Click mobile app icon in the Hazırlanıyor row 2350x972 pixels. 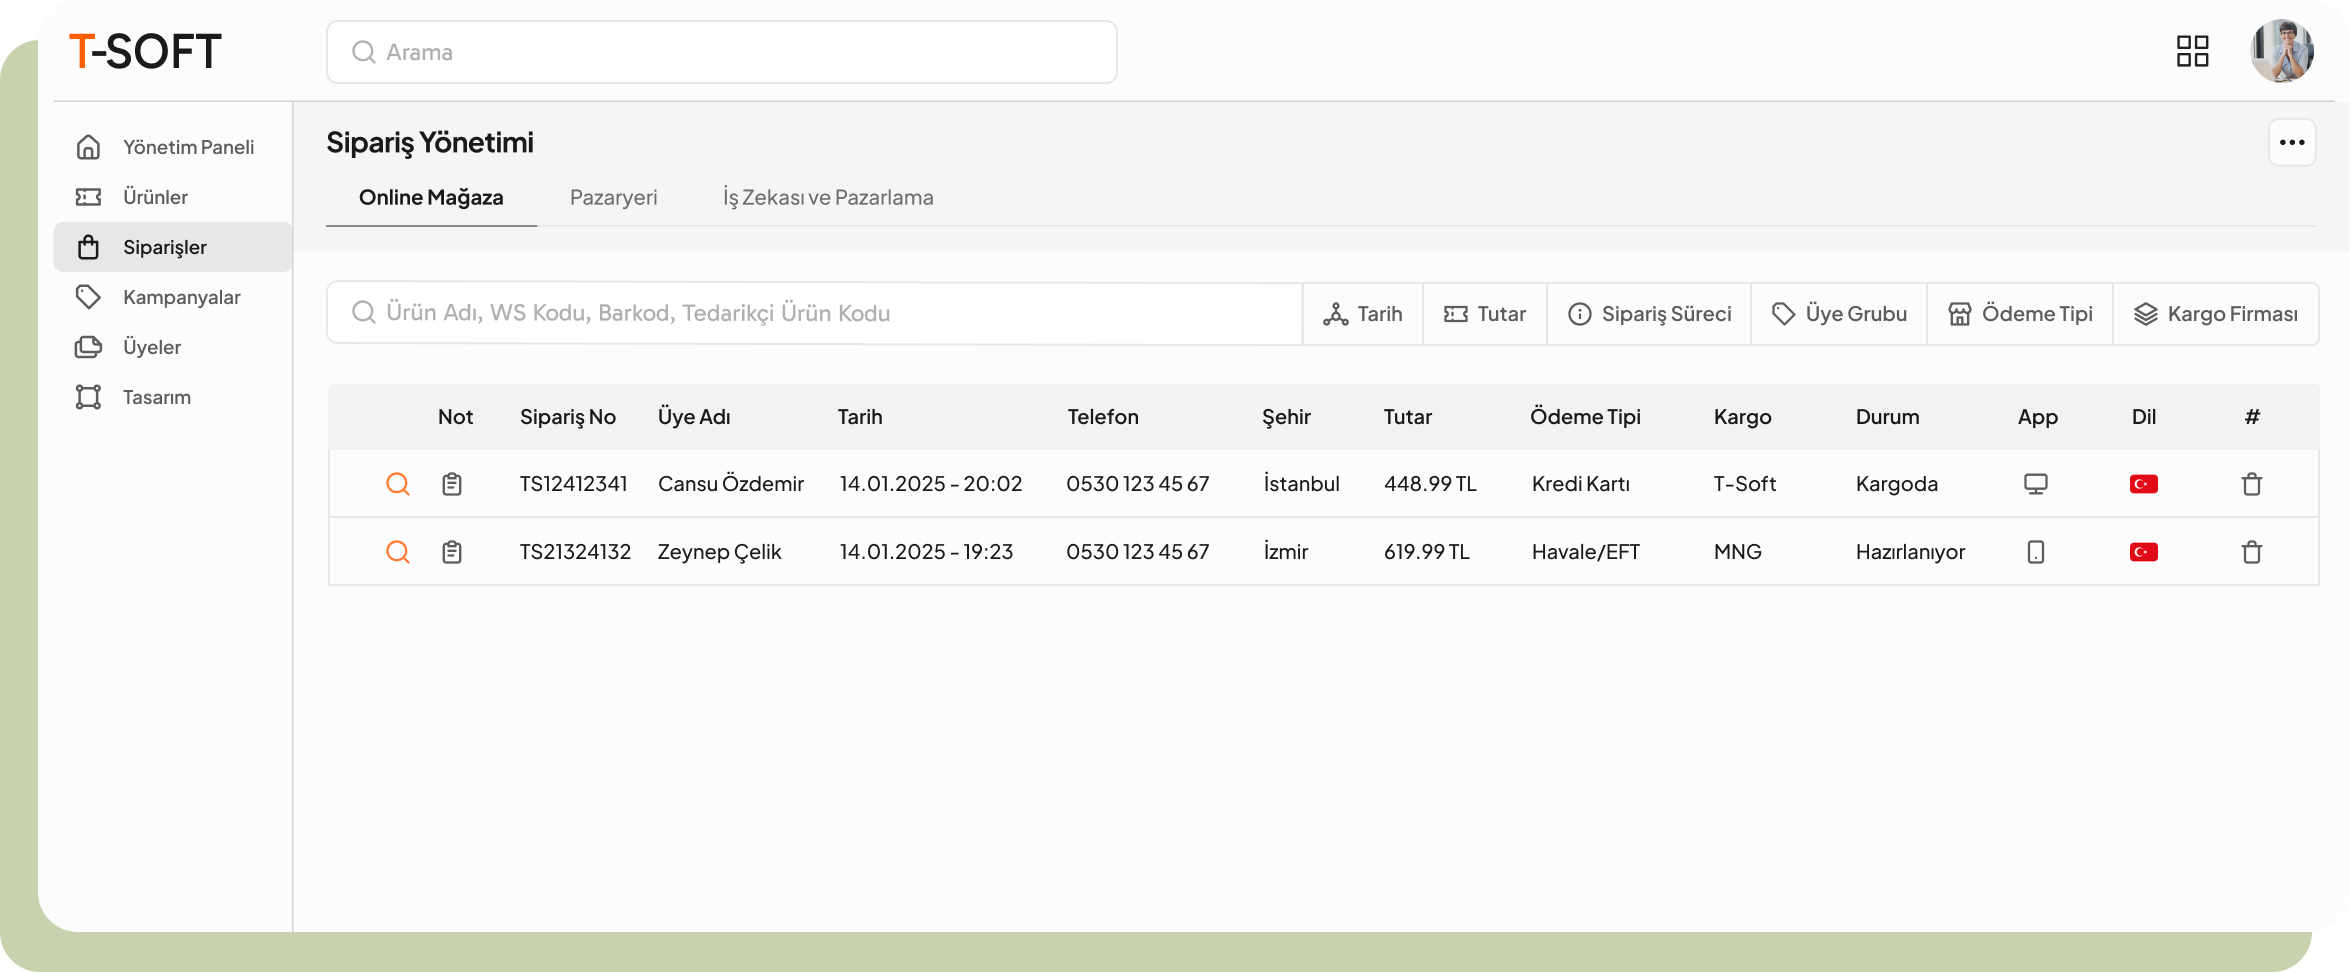(2035, 552)
